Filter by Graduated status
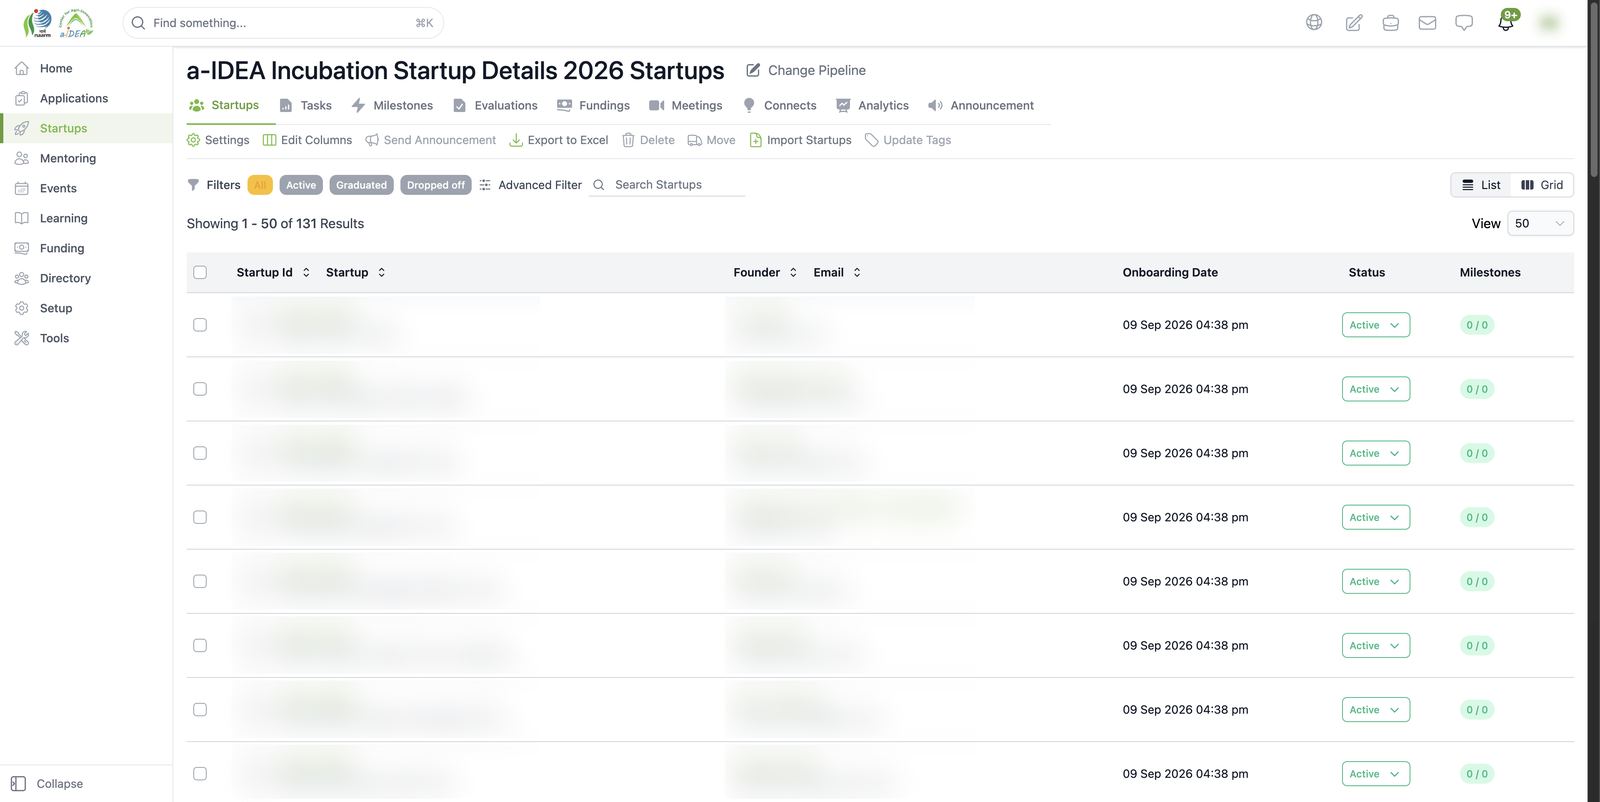 (361, 185)
